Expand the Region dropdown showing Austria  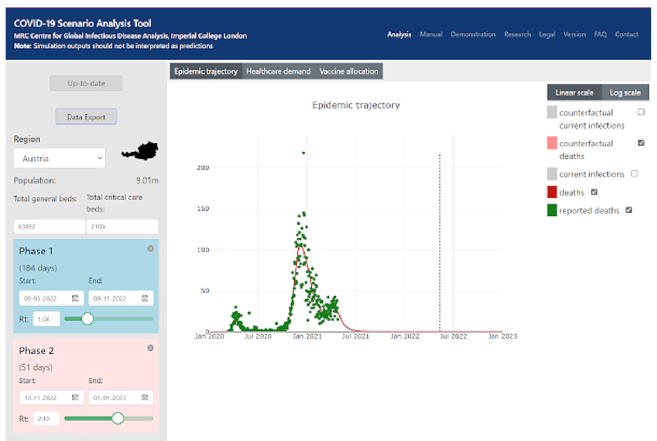click(60, 158)
